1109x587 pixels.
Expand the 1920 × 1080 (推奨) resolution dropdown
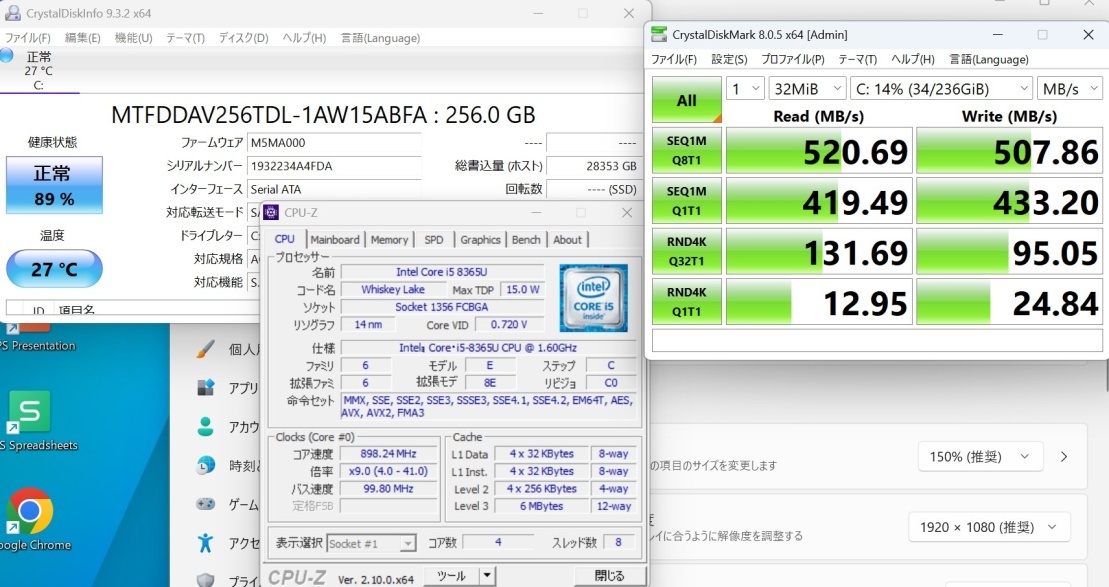click(x=989, y=527)
